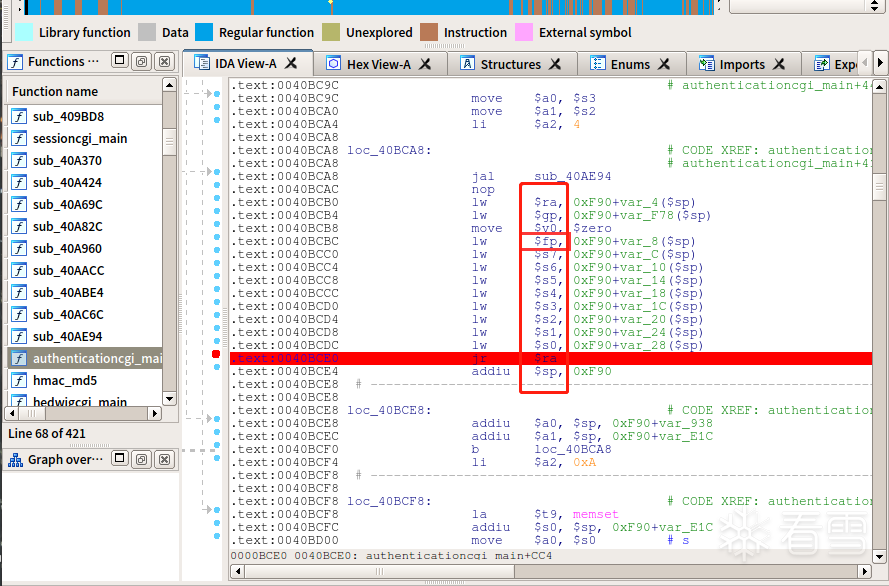Open the Structures tab
889x586 pixels.
(x=510, y=64)
